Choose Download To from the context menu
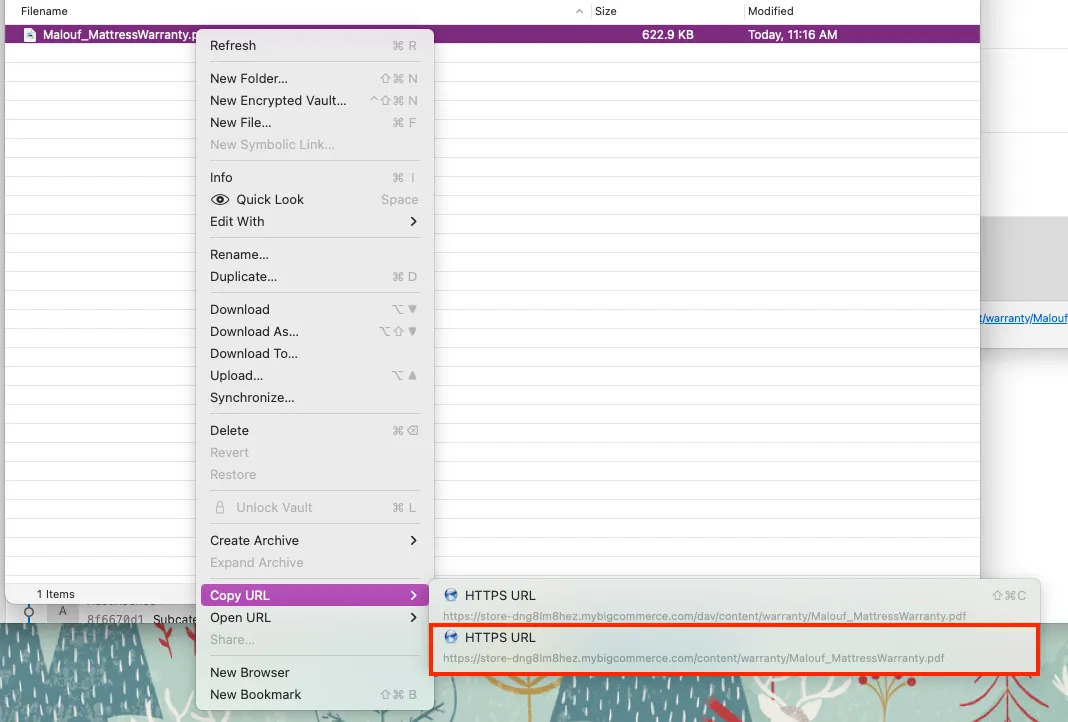Screen dimensions: 1068x722 pyautogui.click(x=253, y=353)
